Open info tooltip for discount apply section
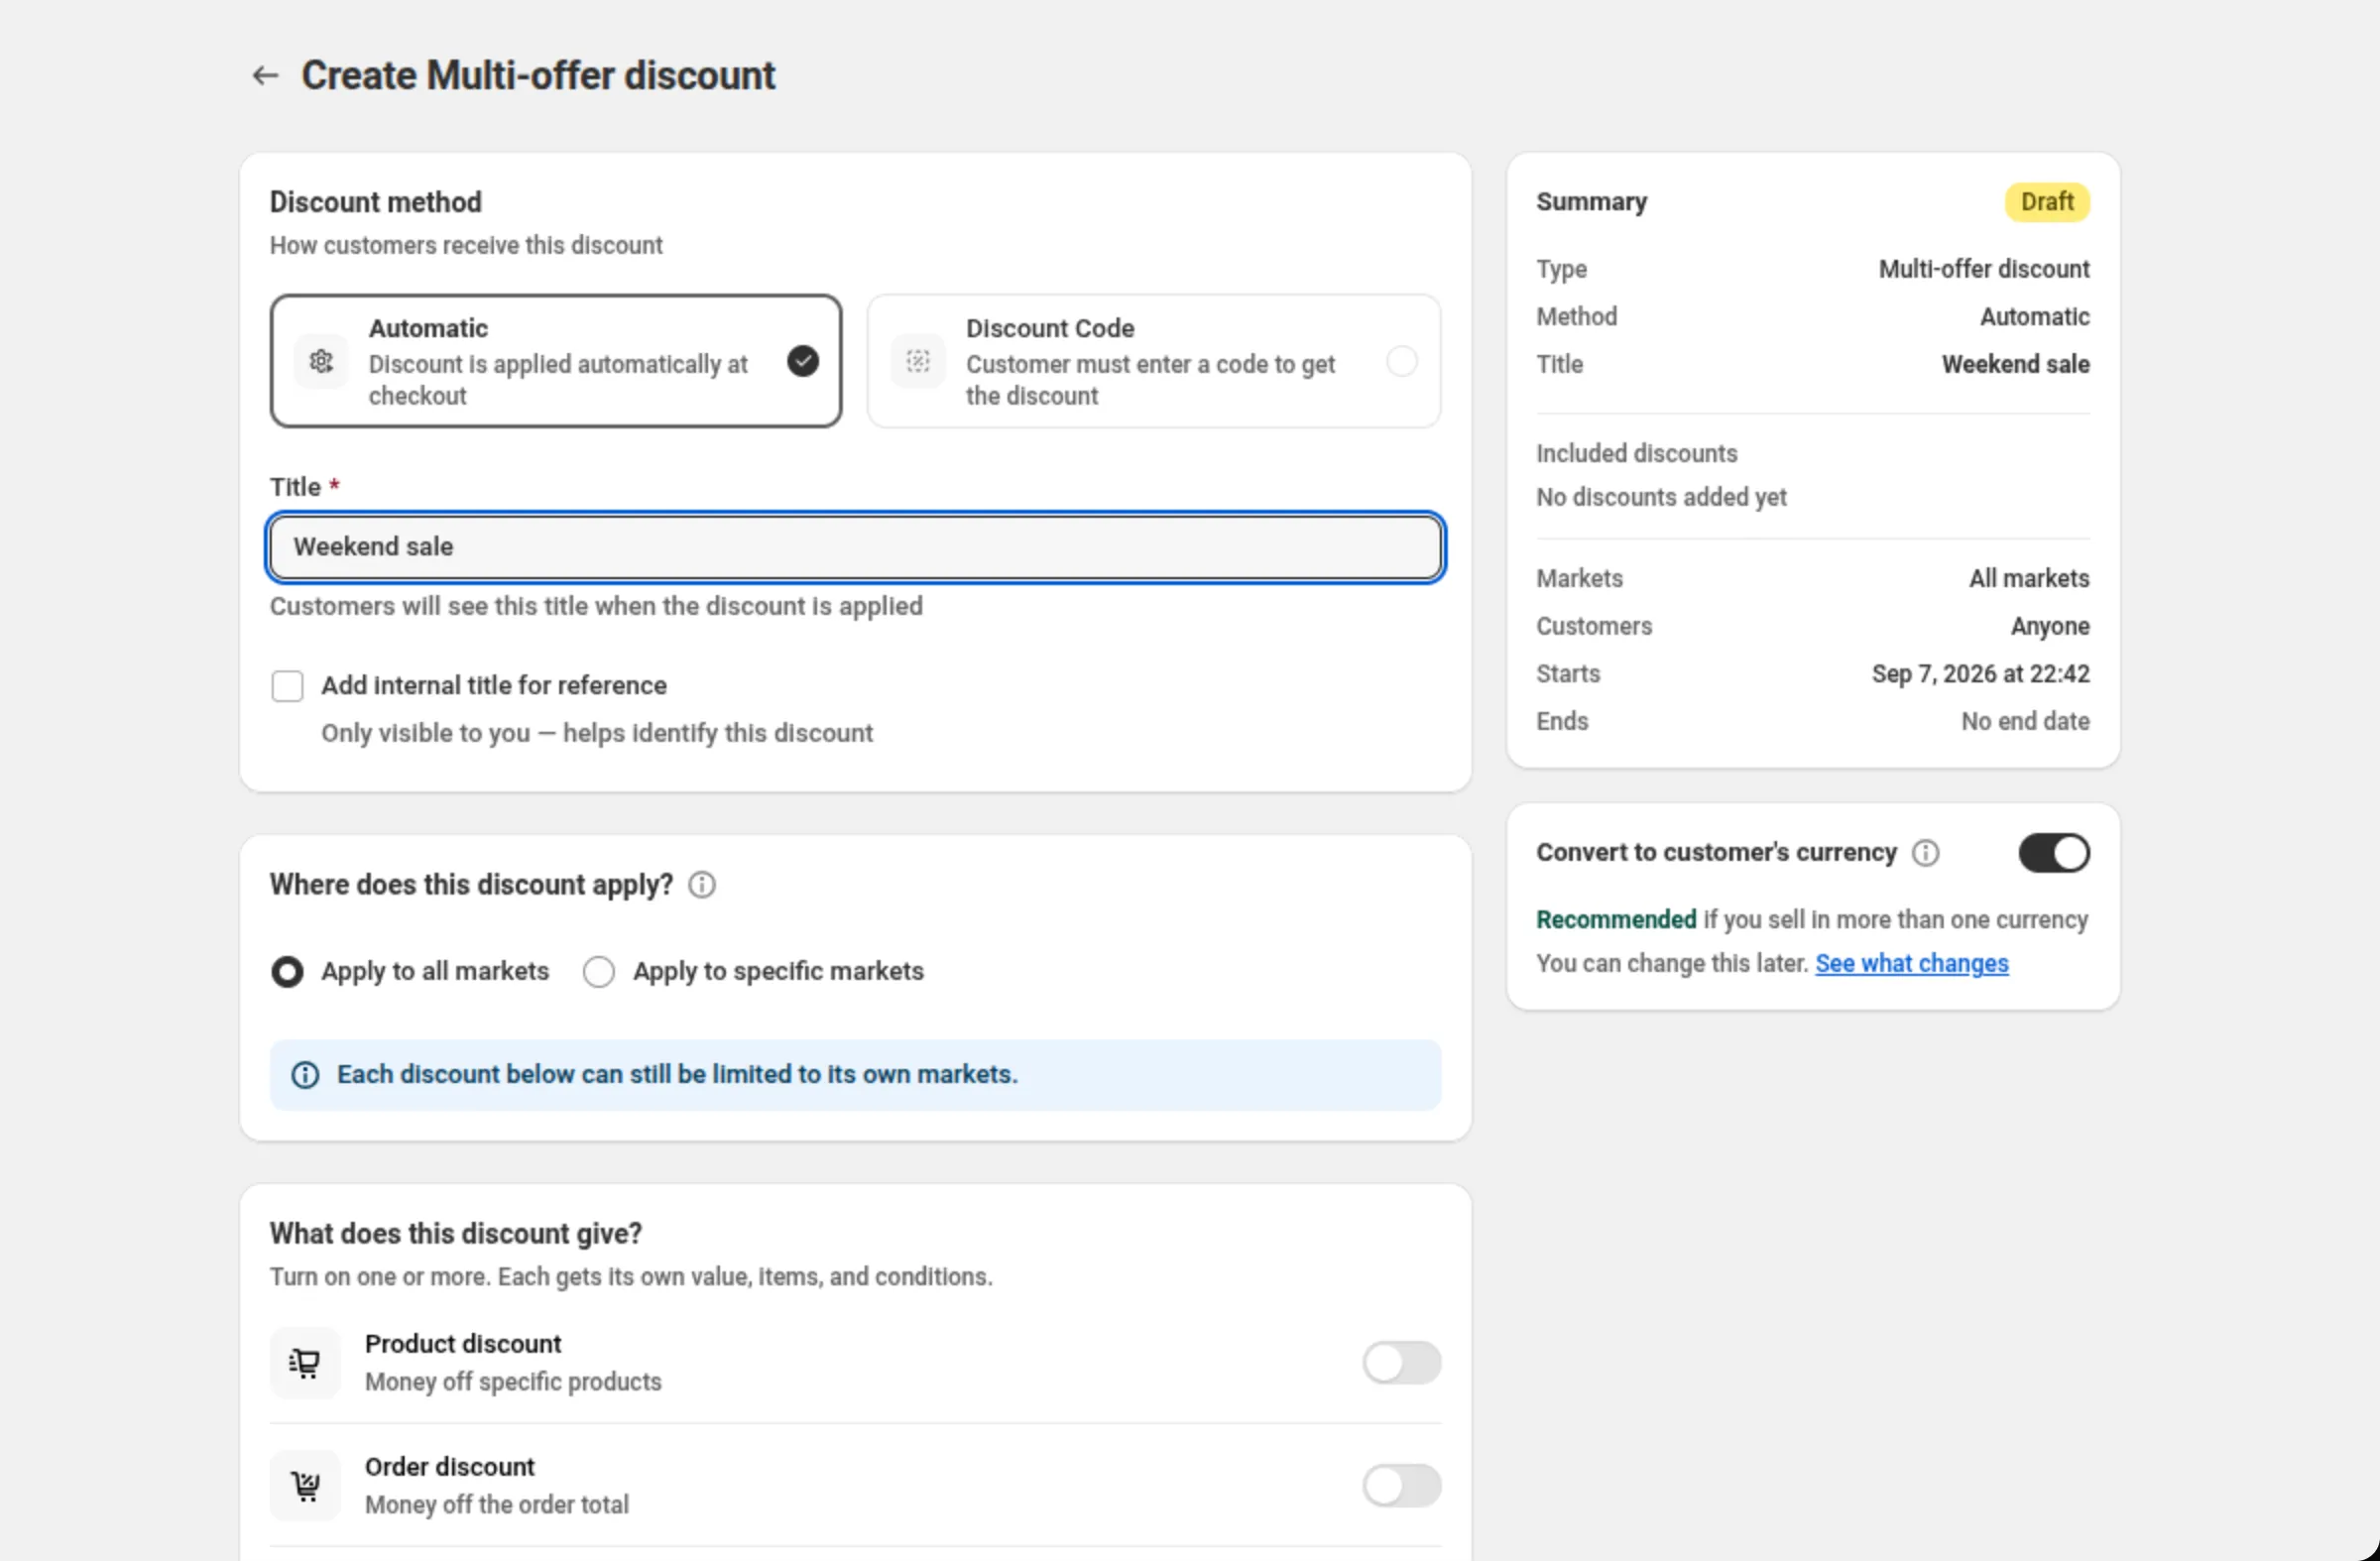The image size is (2380, 1561). coord(702,885)
